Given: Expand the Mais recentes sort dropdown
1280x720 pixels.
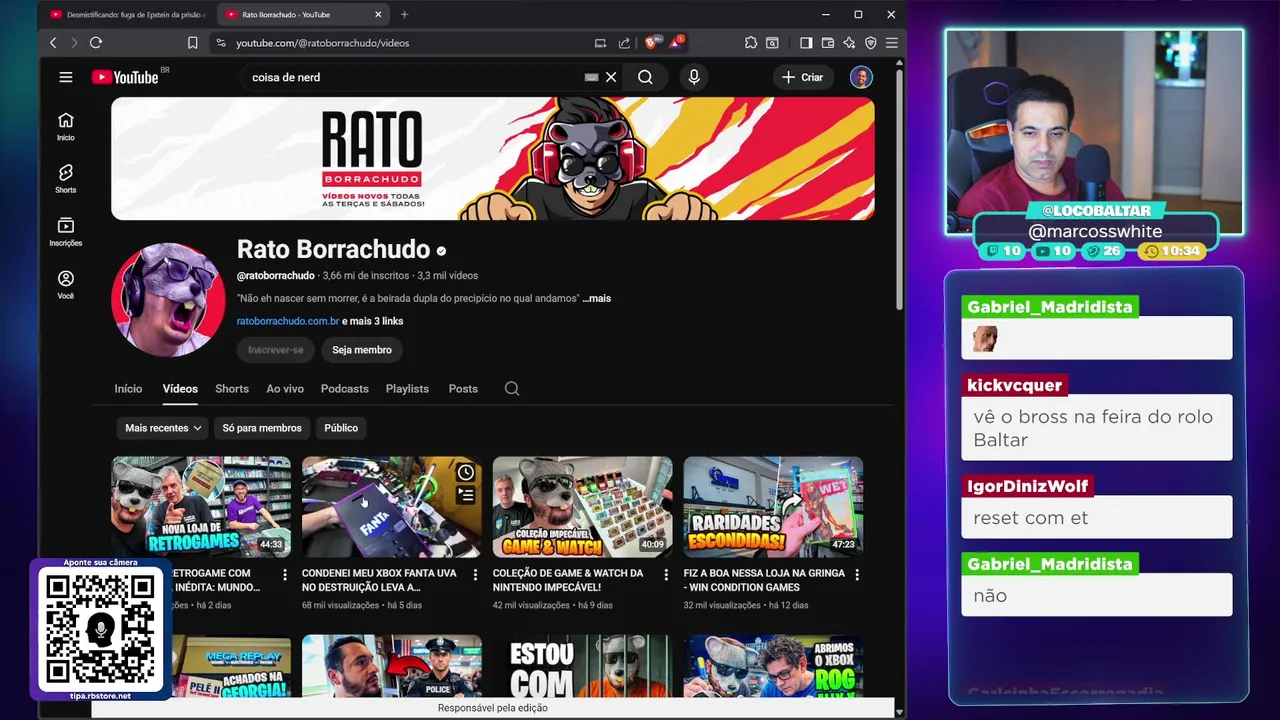Looking at the screenshot, I should [163, 428].
